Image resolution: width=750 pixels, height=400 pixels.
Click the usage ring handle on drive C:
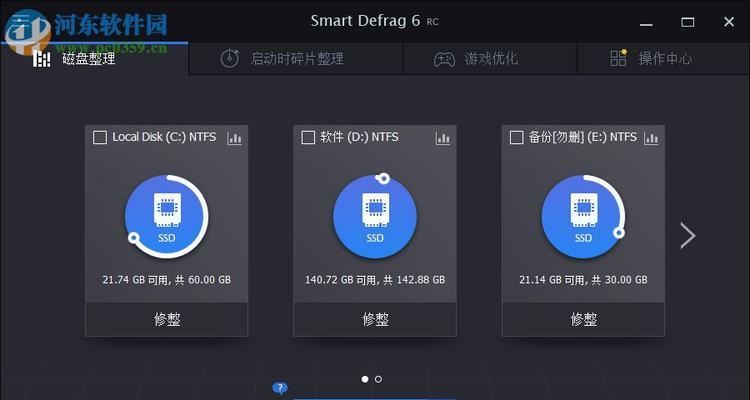coord(133,237)
